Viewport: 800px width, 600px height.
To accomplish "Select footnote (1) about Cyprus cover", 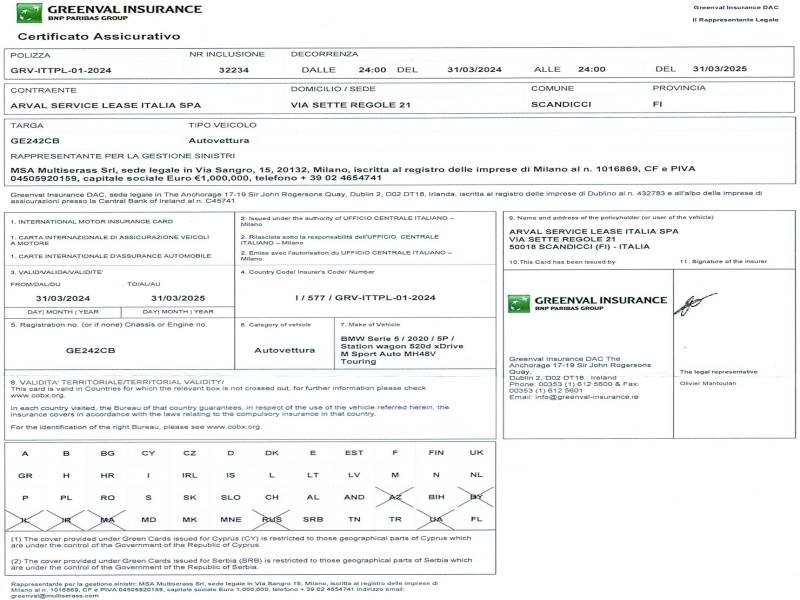I will coord(241,542).
